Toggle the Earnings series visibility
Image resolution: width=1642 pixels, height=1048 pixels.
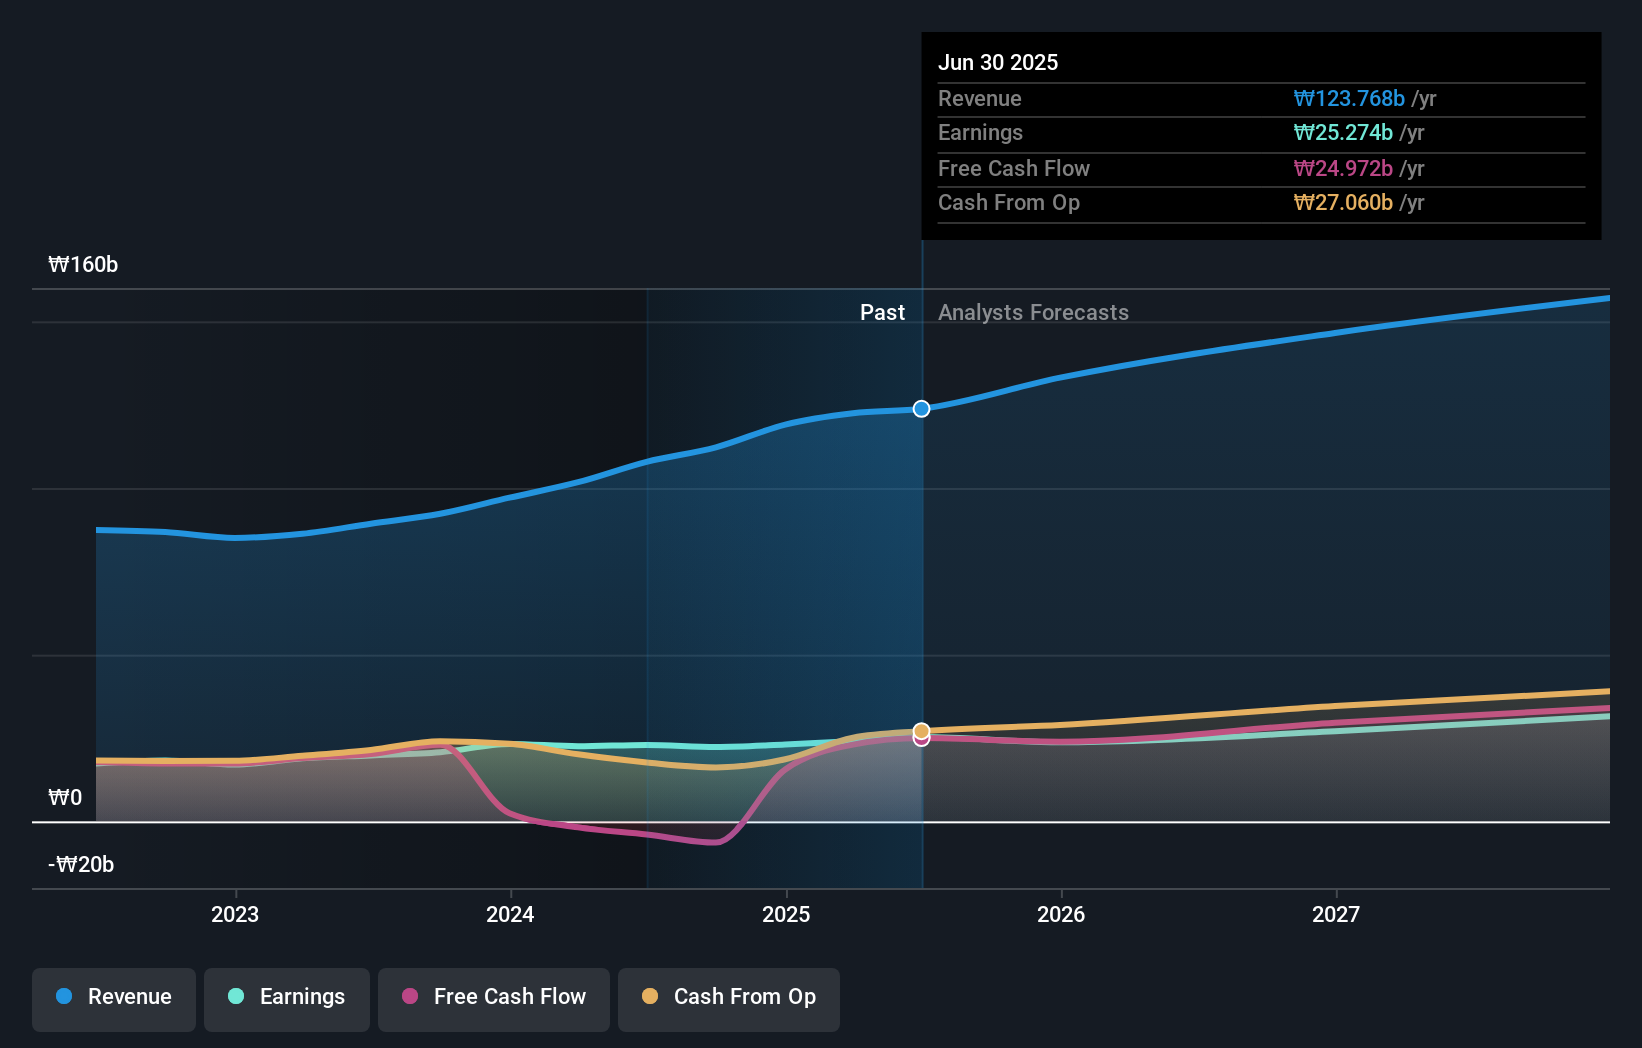point(286,997)
